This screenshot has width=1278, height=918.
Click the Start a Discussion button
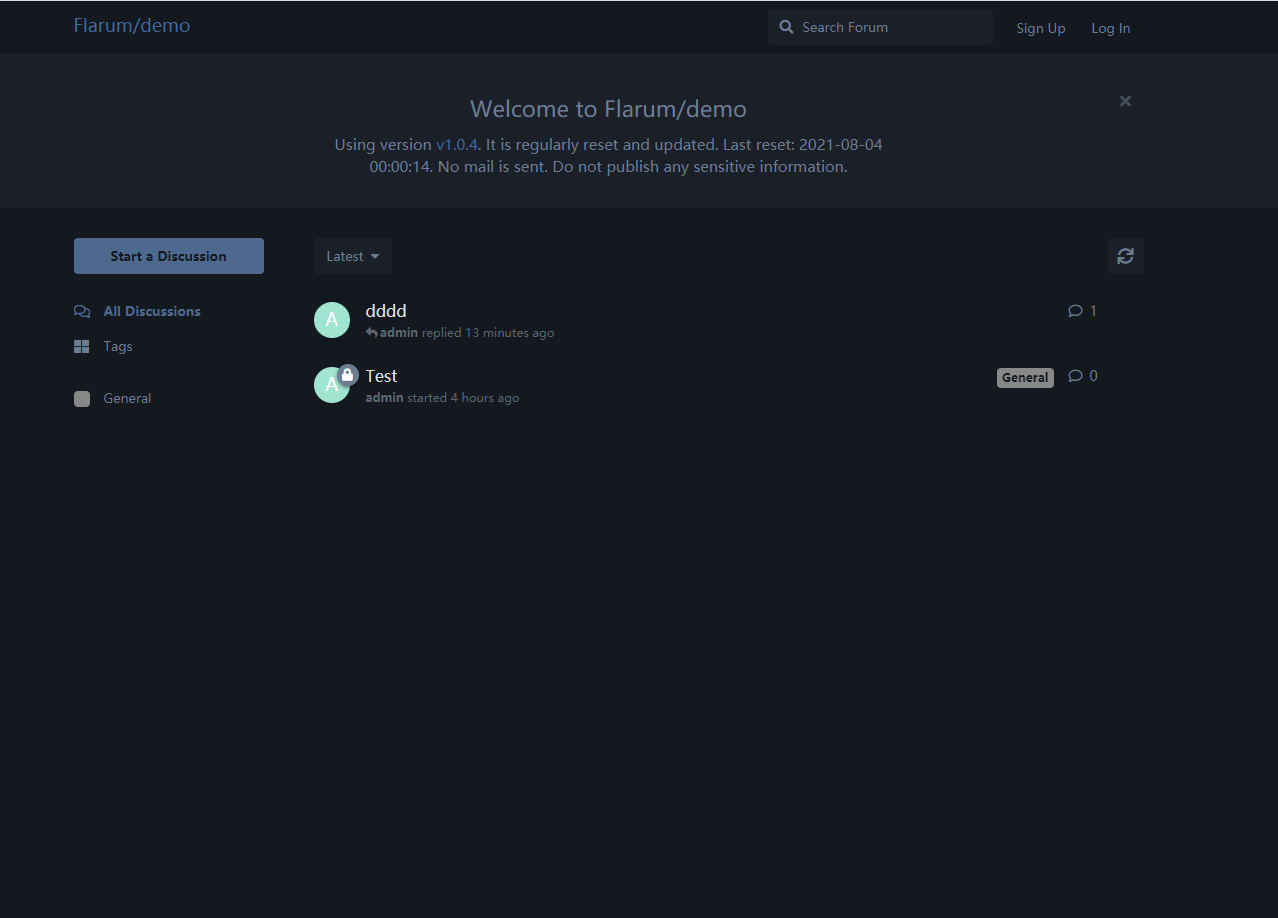169,256
